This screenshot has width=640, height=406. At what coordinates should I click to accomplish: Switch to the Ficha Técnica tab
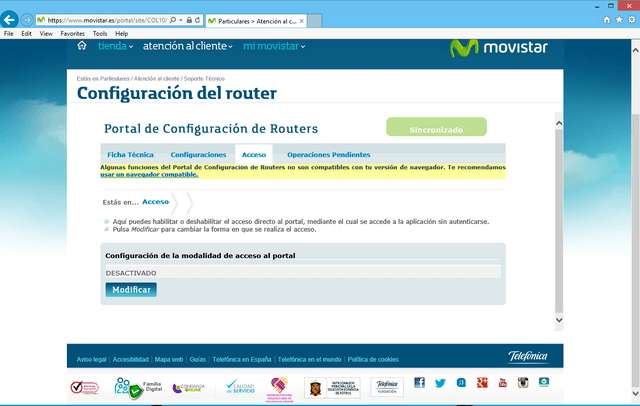click(130, 155)
